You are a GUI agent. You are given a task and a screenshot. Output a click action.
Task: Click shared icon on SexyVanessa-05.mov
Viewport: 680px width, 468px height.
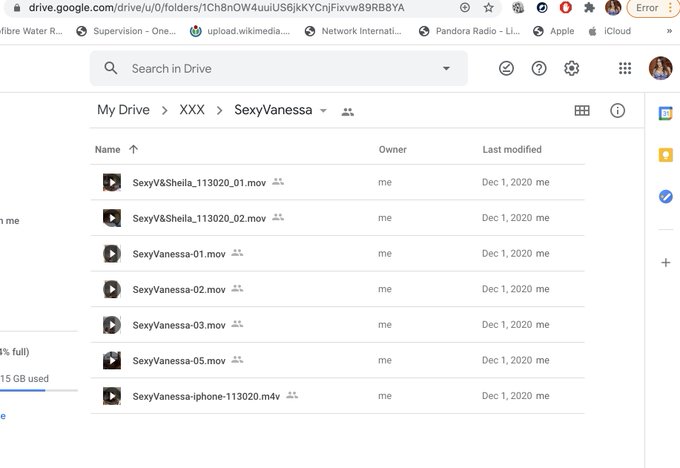pyautogui.click(x=237, y=359)
